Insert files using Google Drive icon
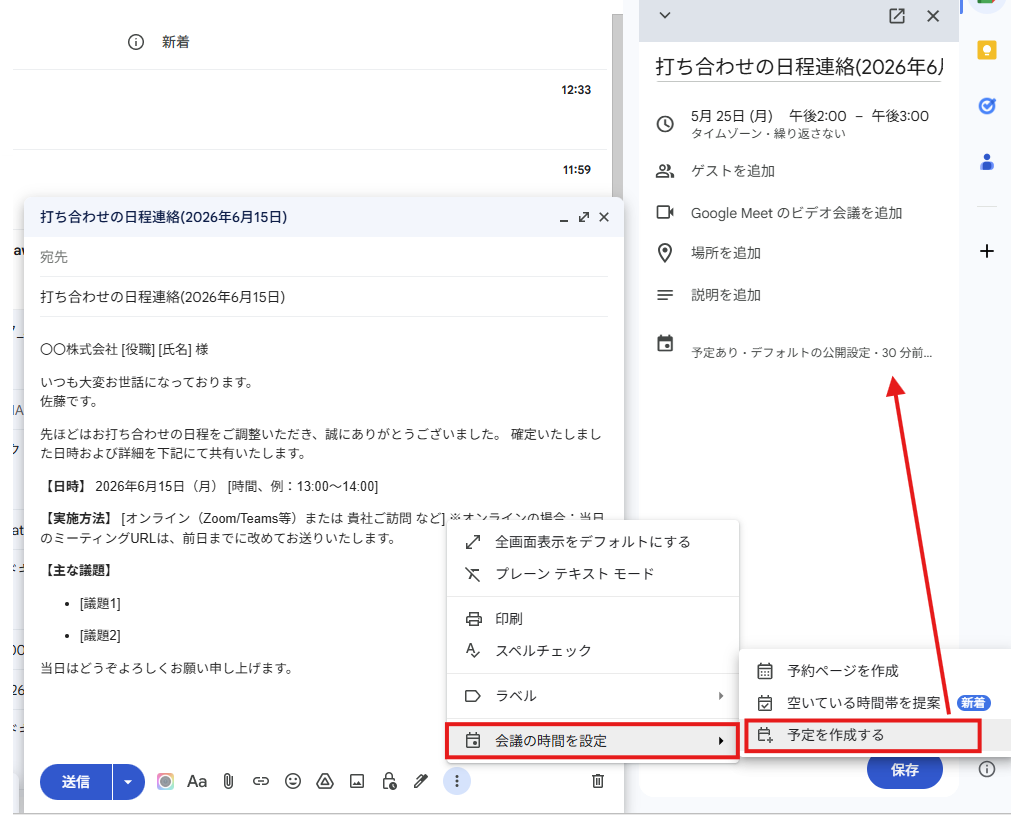The image size is (1011, 815). coord(325,781)
